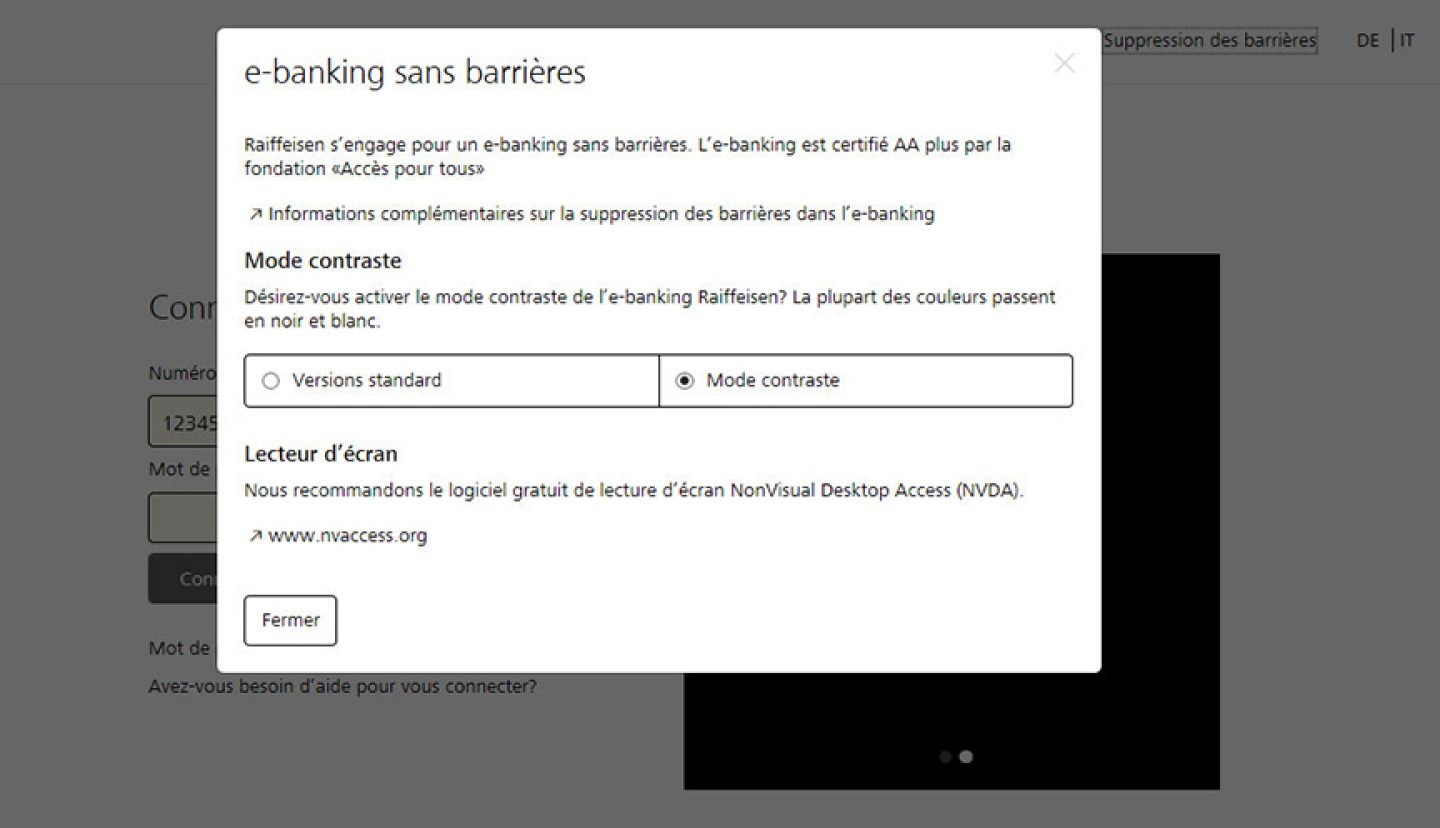
Task: Click the 'e-banking sans barrières' dialog title
Action: pos(415,73)
